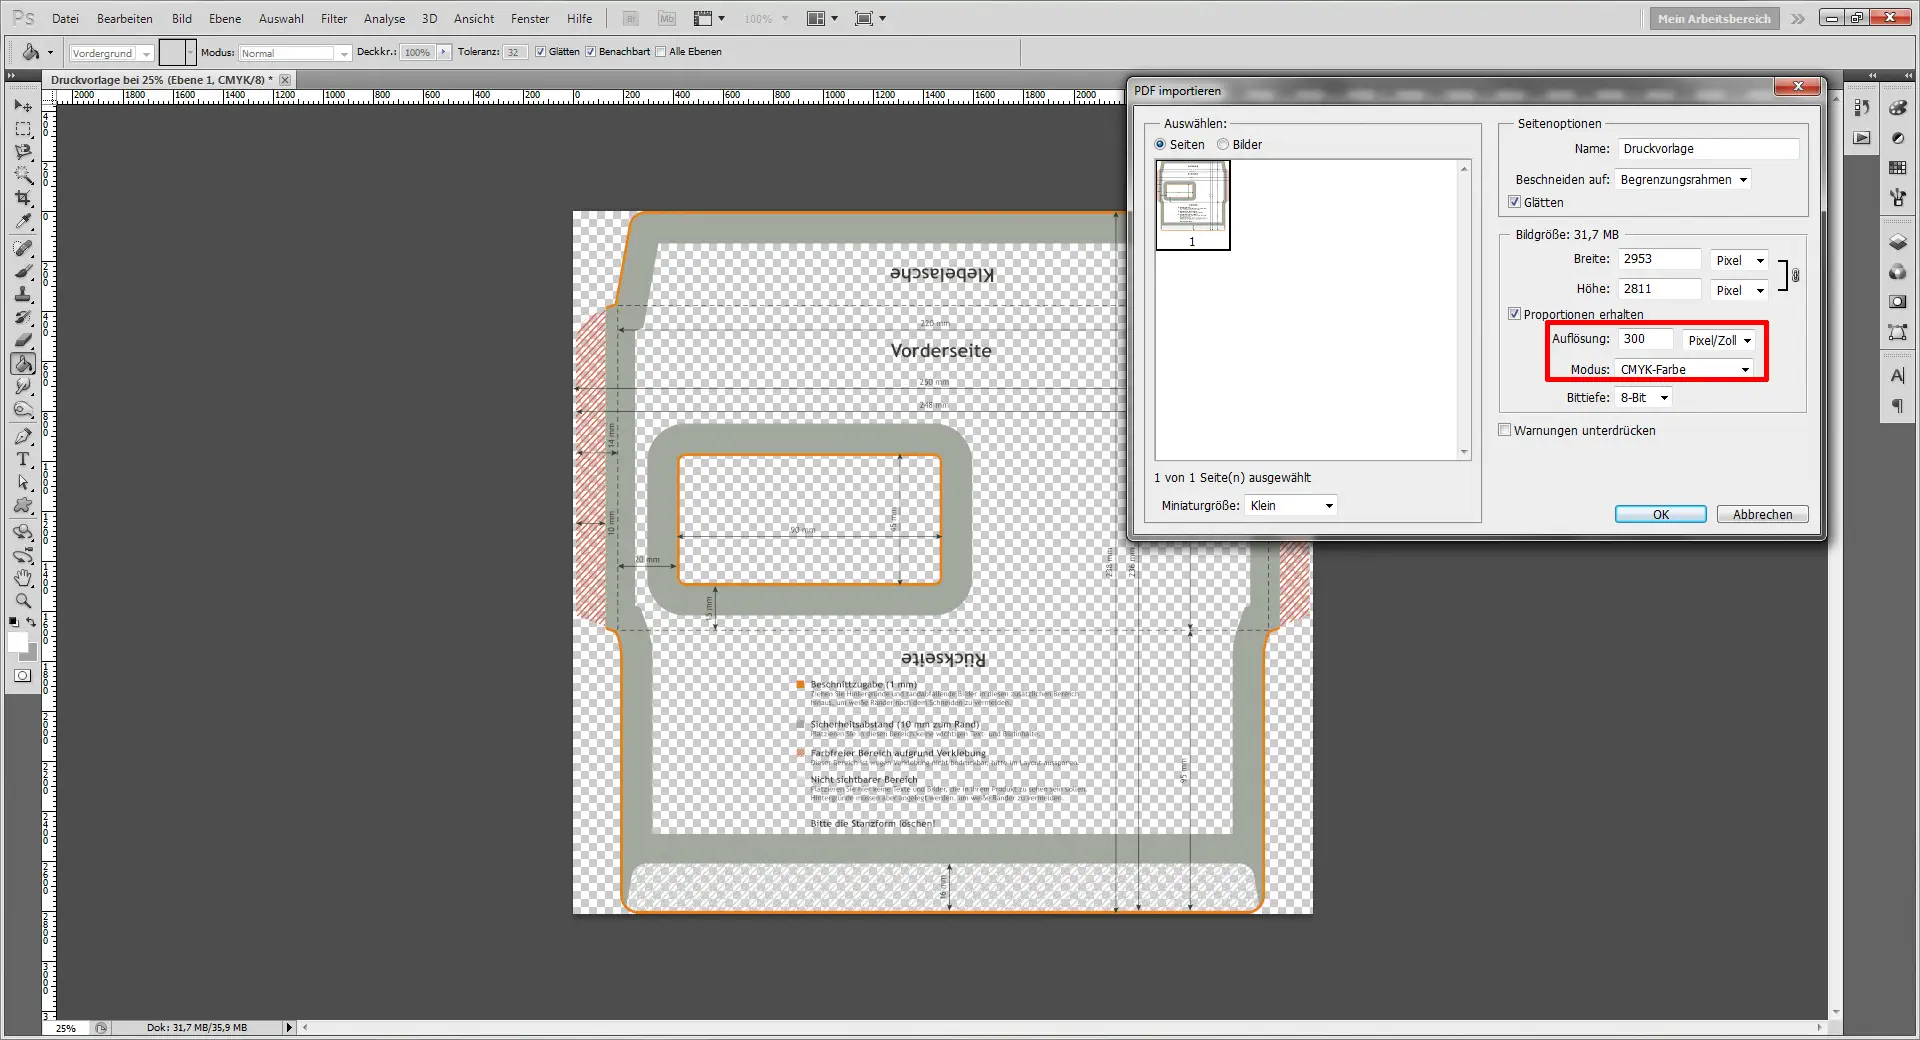Select the Bilder radio button

[x=1223, y=145]
